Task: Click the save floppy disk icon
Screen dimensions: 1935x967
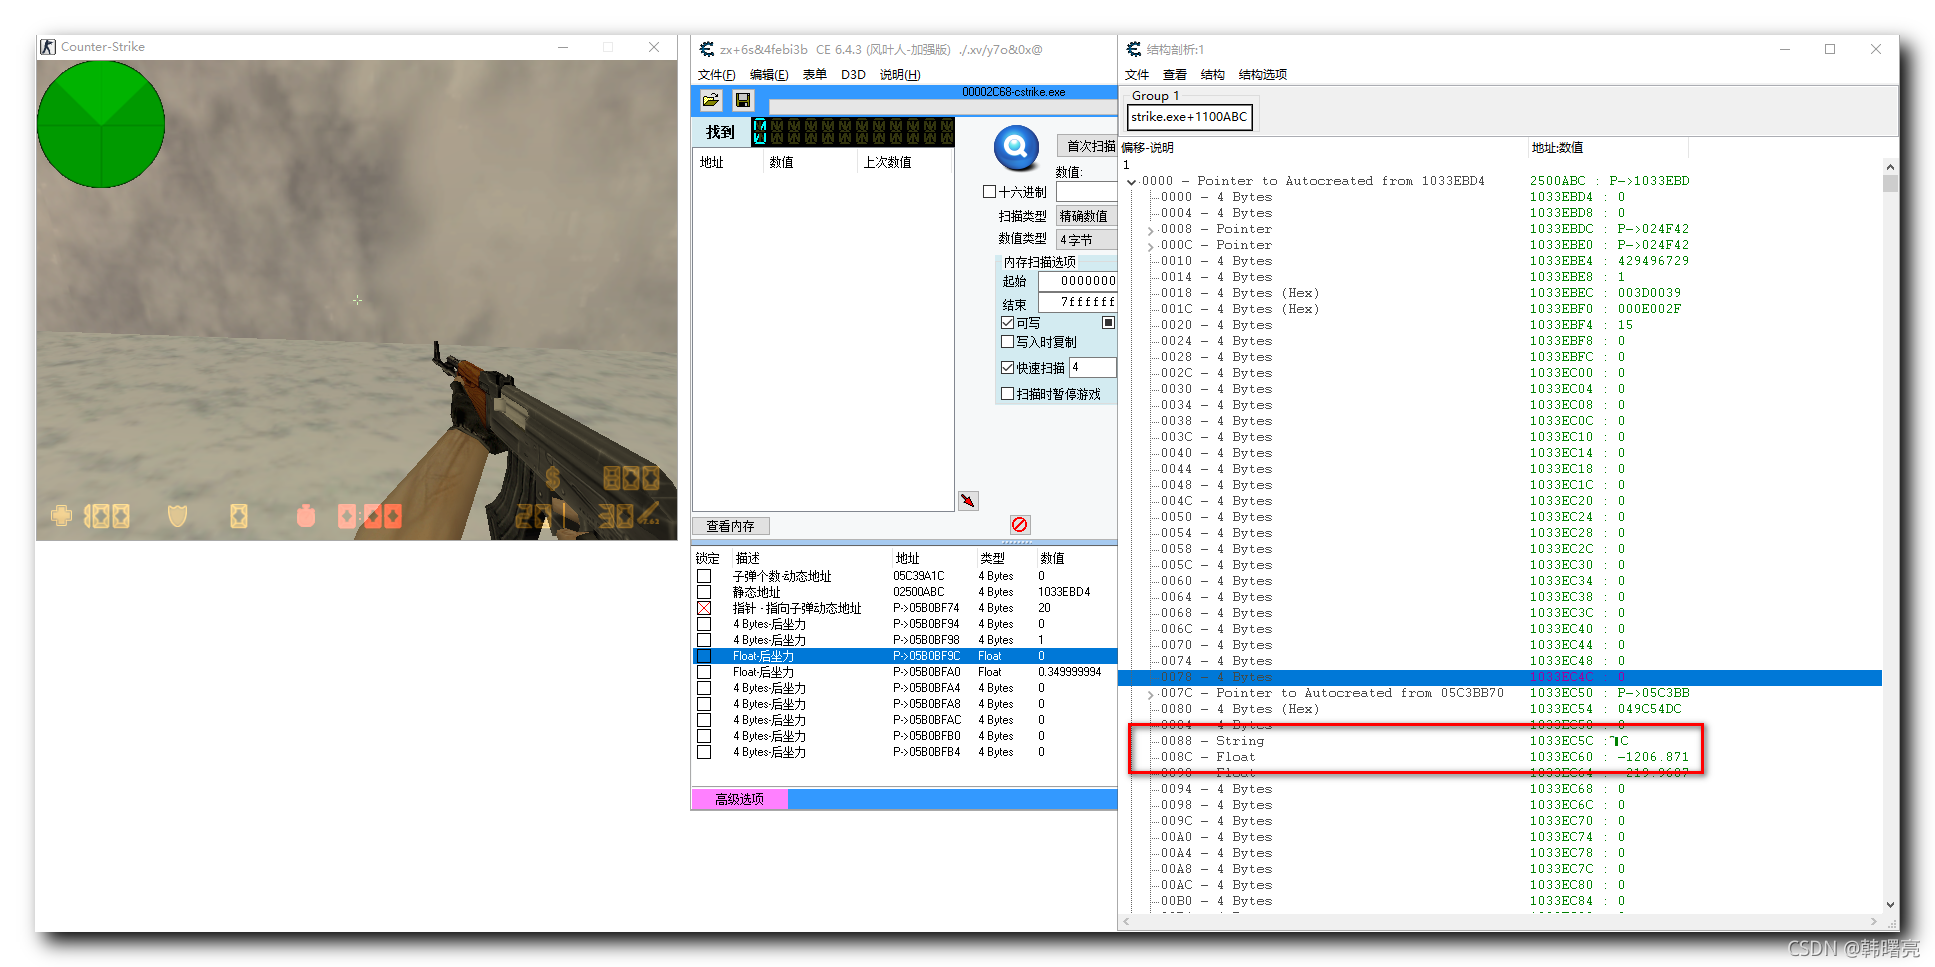Action: tap(742, 100)
